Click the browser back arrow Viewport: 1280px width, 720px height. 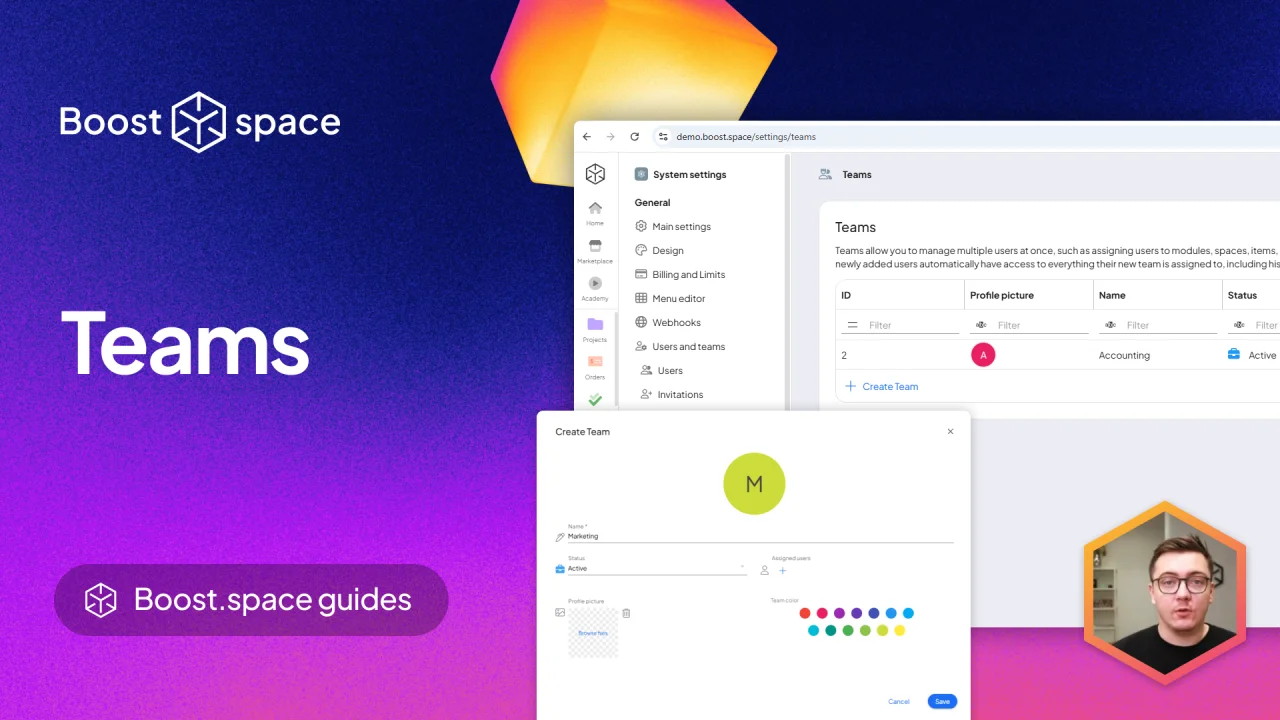coord(587,137)
